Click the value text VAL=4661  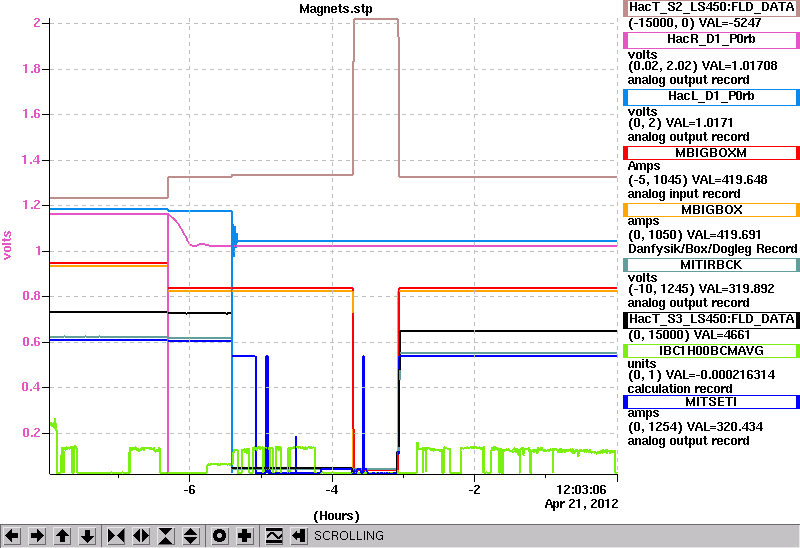[718, 335]
